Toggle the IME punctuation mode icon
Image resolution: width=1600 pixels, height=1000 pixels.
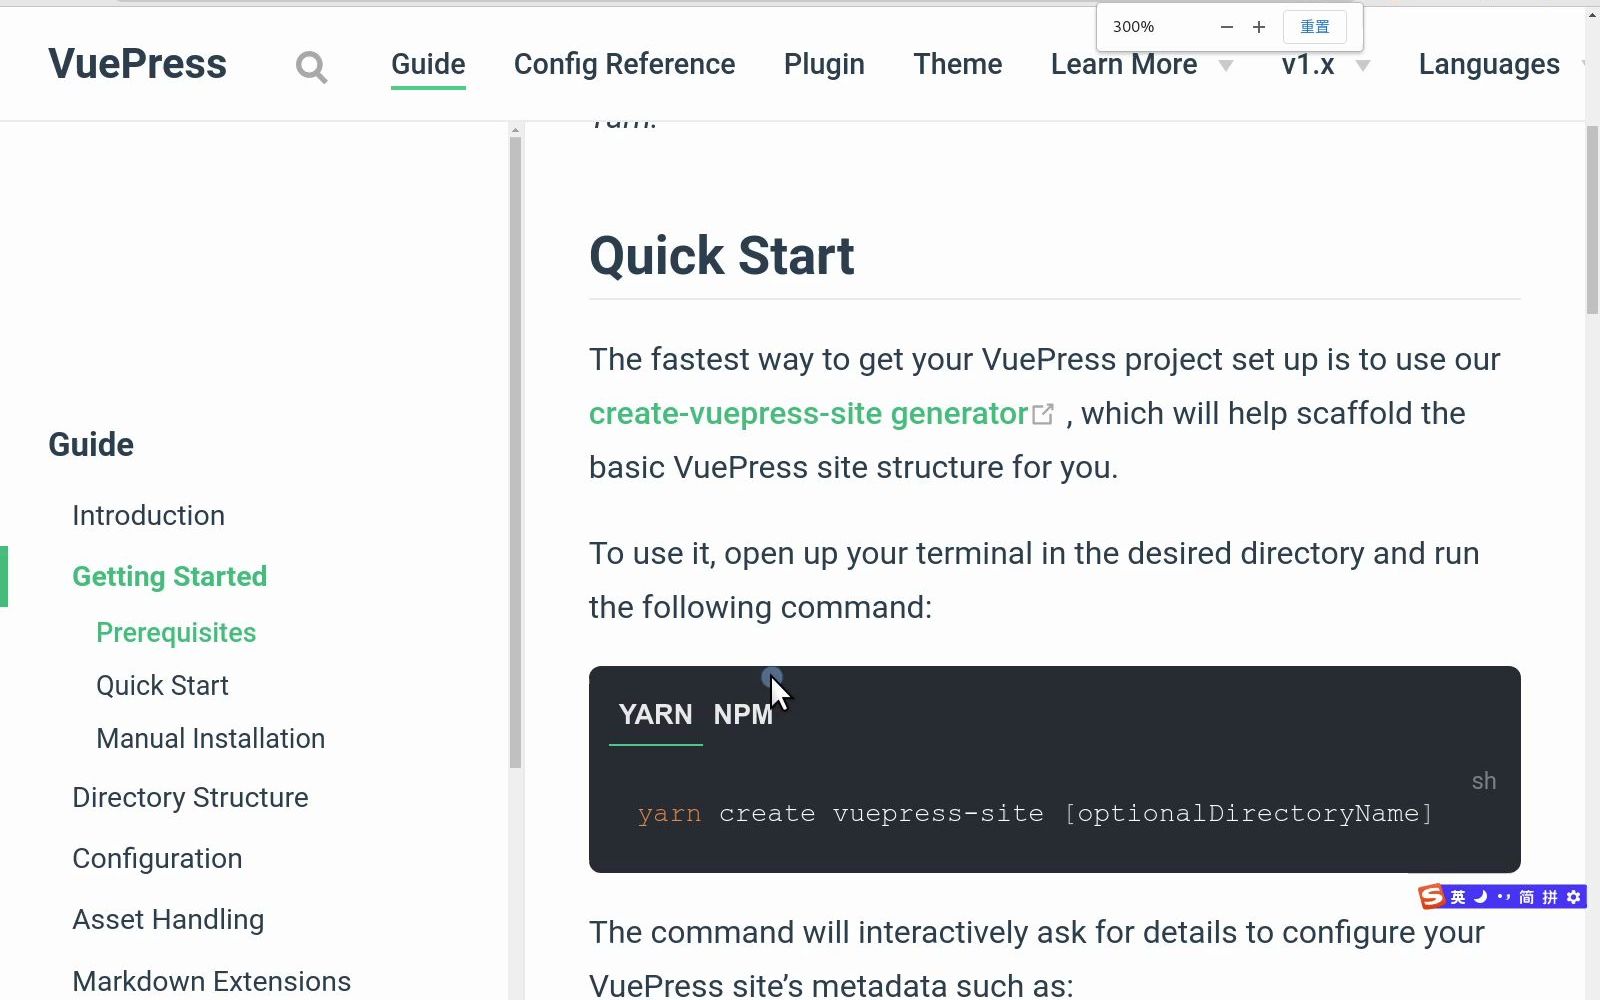click(x=1503, y=897)
